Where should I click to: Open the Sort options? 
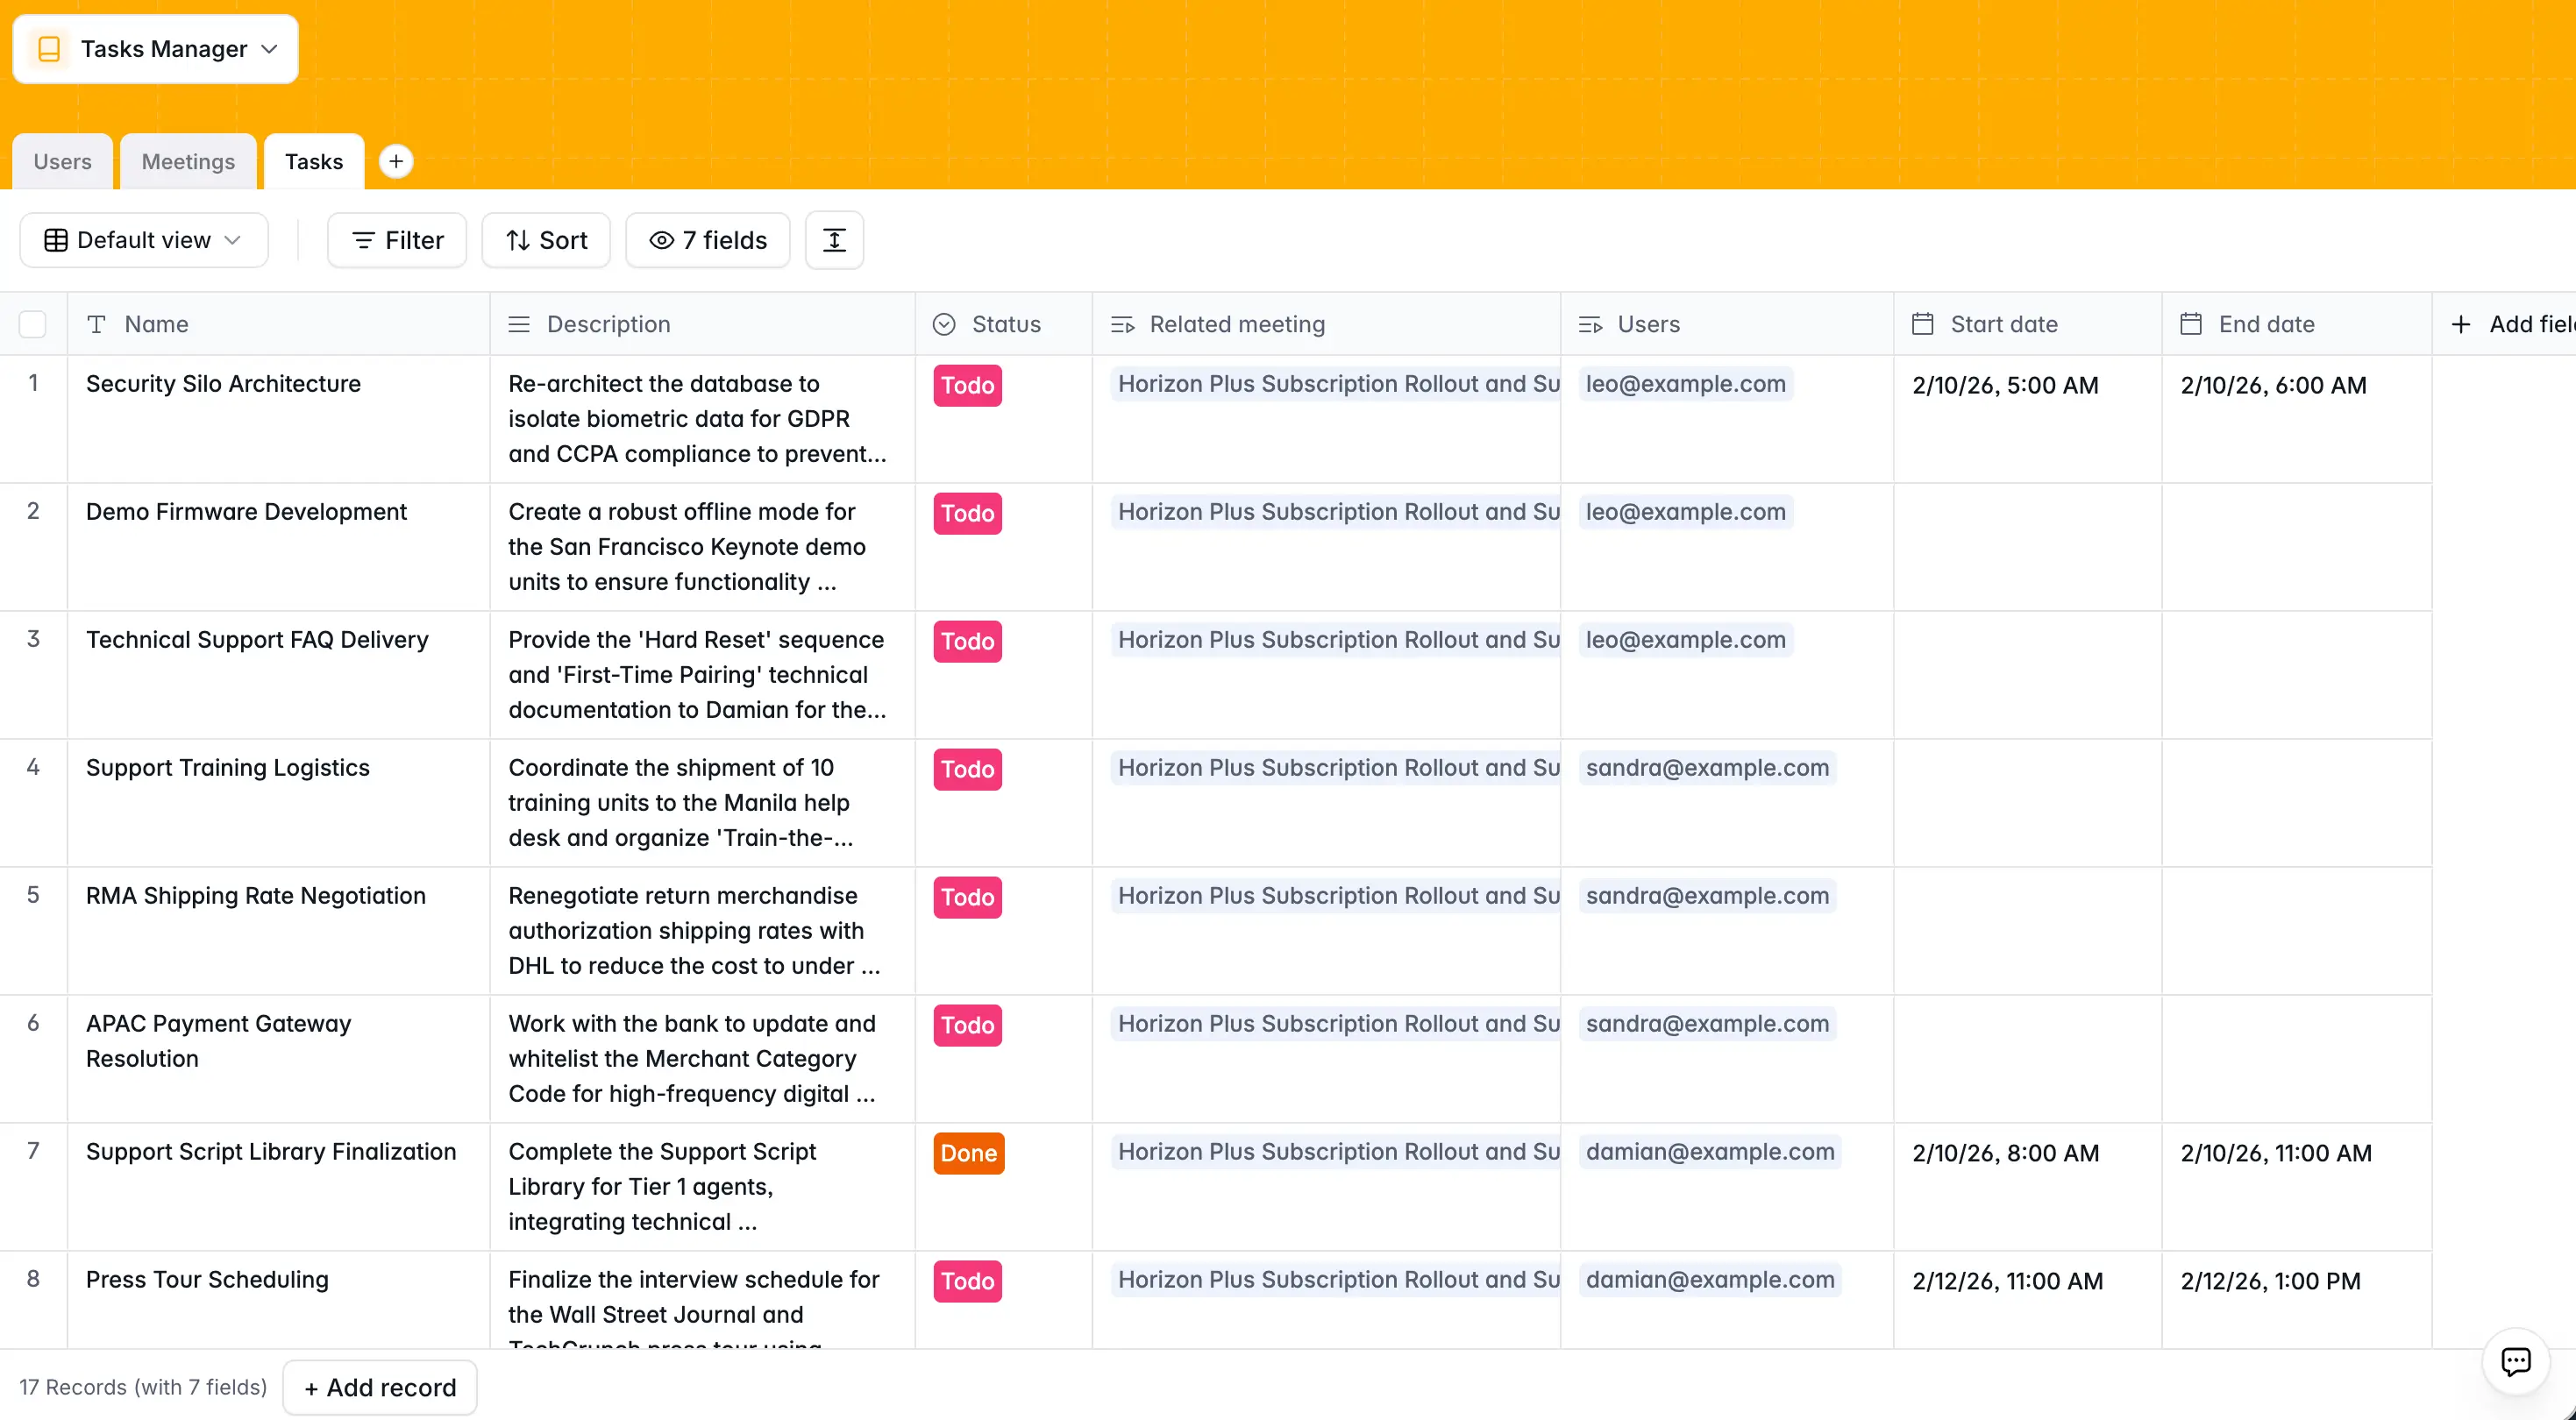(x=545, y=240)
